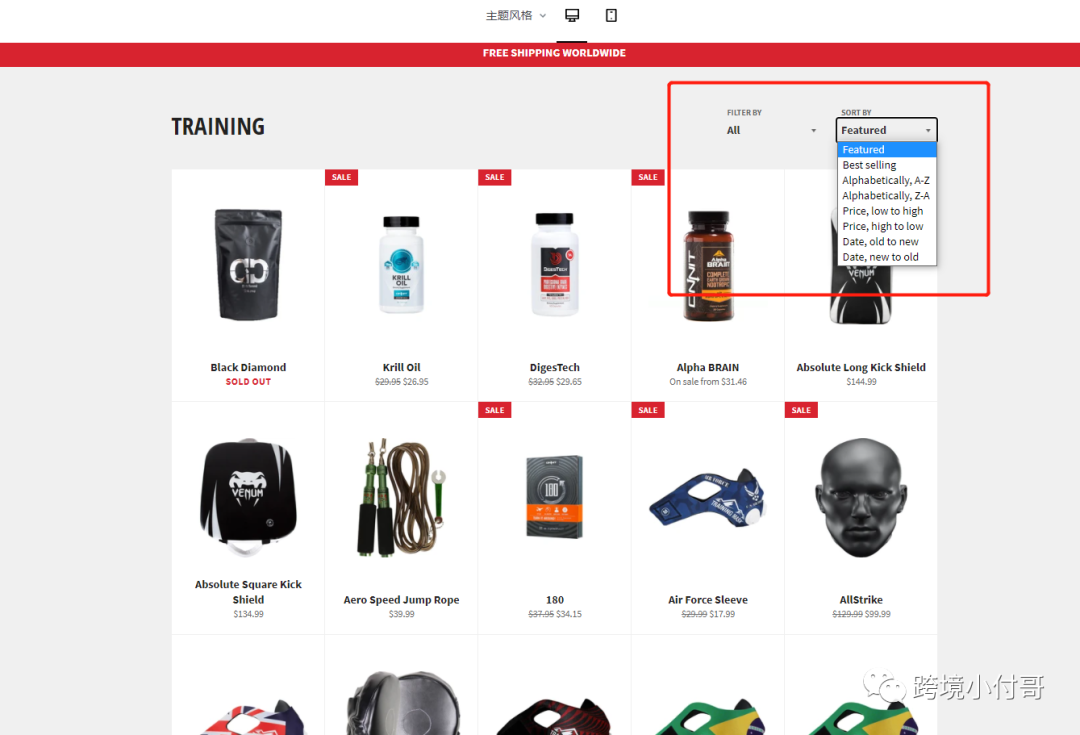Image resolution: width=1080 pixels, height=735 pixels.
Task: Pick Date, old to new option
Action: tap(886, 242)
